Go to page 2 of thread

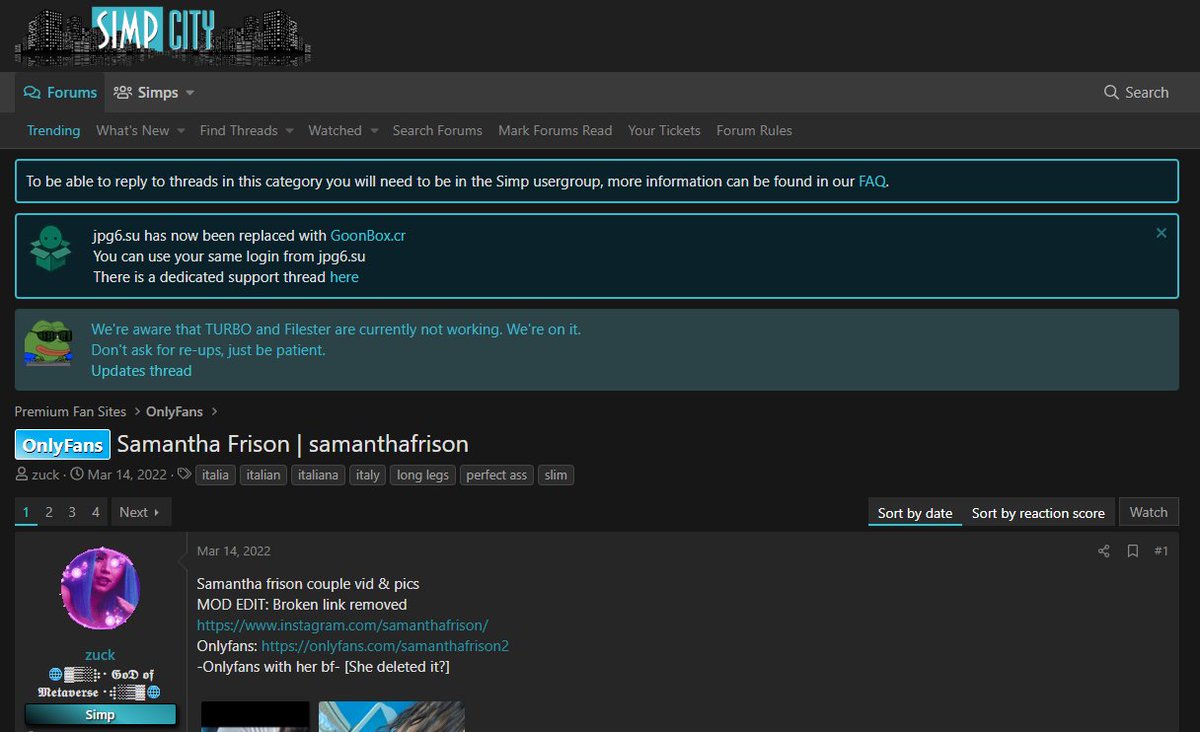(48, 512)
